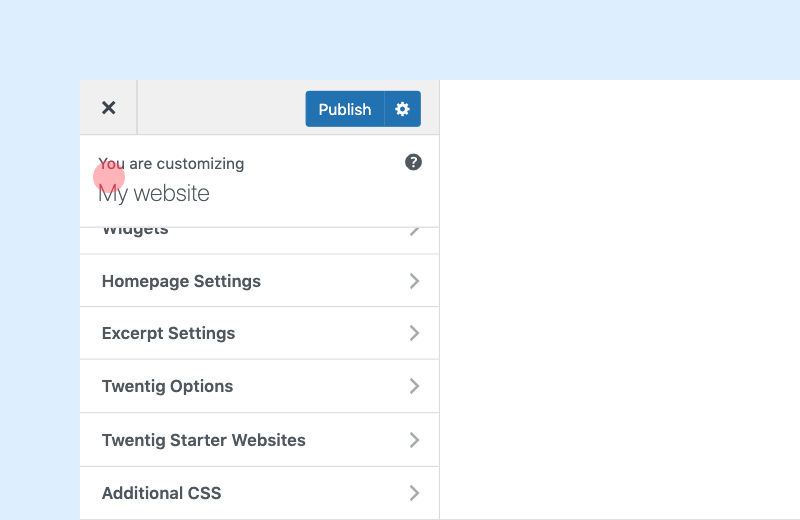
Task: Select the 'My website' site title text
Action: pyautogui.click(x=154, y=194)
